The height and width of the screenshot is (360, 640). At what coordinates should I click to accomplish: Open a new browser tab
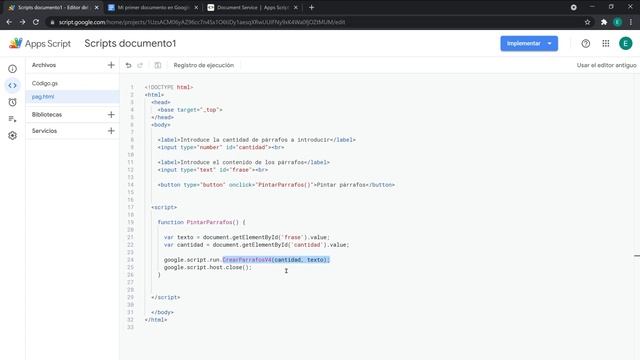click(x=311, y=7)
